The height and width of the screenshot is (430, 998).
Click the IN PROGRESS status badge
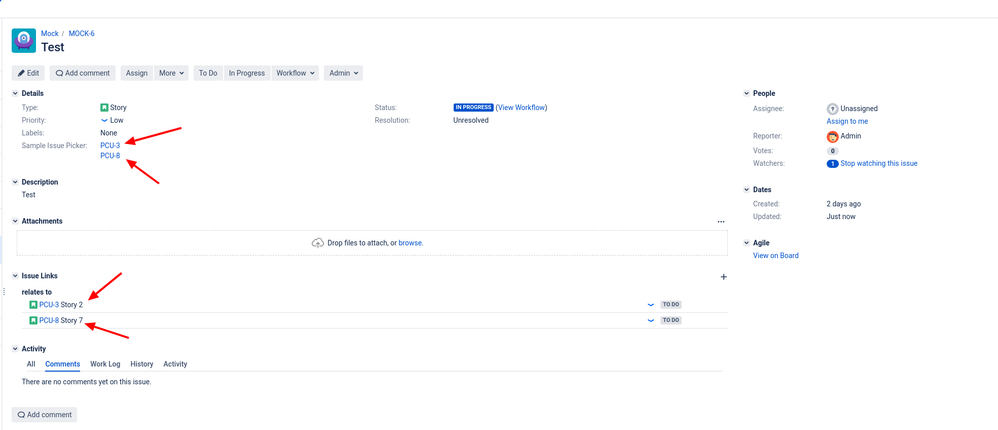click(x=474, y=108)
